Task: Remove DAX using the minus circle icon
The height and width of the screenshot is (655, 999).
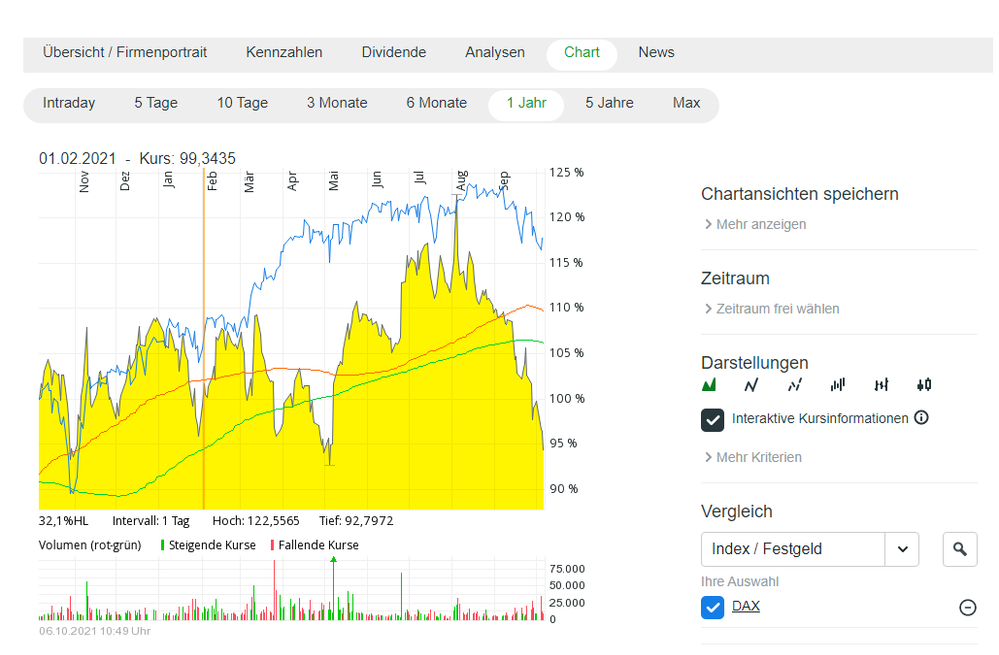Action: [966, 606]
